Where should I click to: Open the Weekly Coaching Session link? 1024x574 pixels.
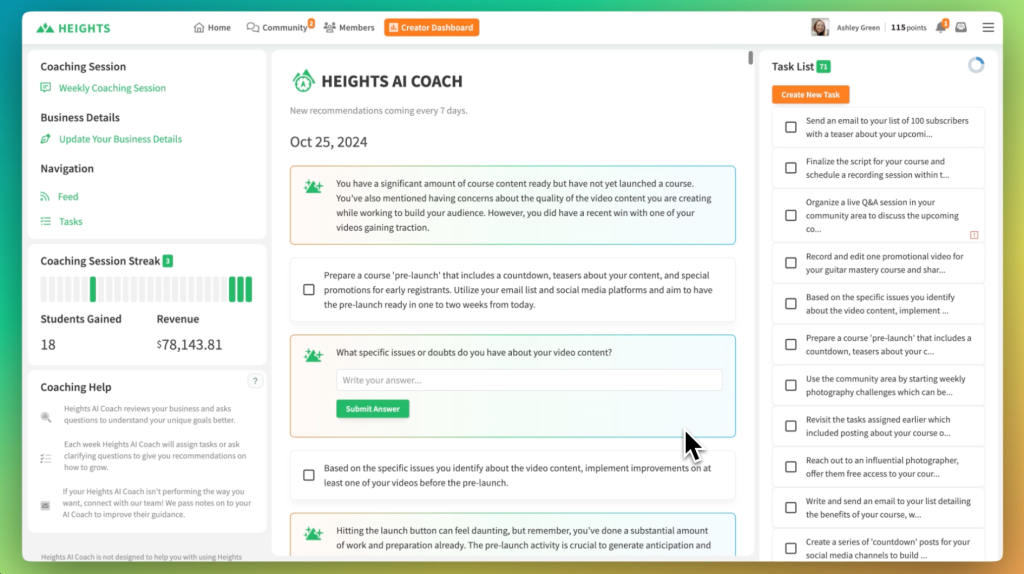click(x=111, y=88)
